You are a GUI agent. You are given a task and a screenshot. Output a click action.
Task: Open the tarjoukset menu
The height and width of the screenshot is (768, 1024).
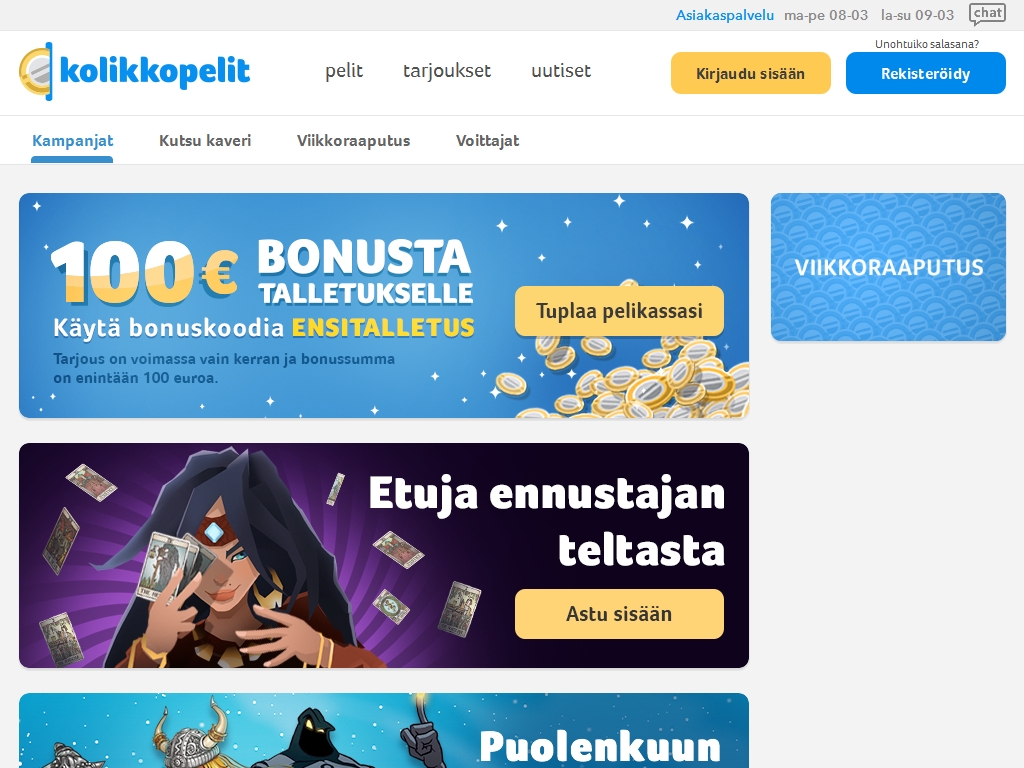point(447,71)
